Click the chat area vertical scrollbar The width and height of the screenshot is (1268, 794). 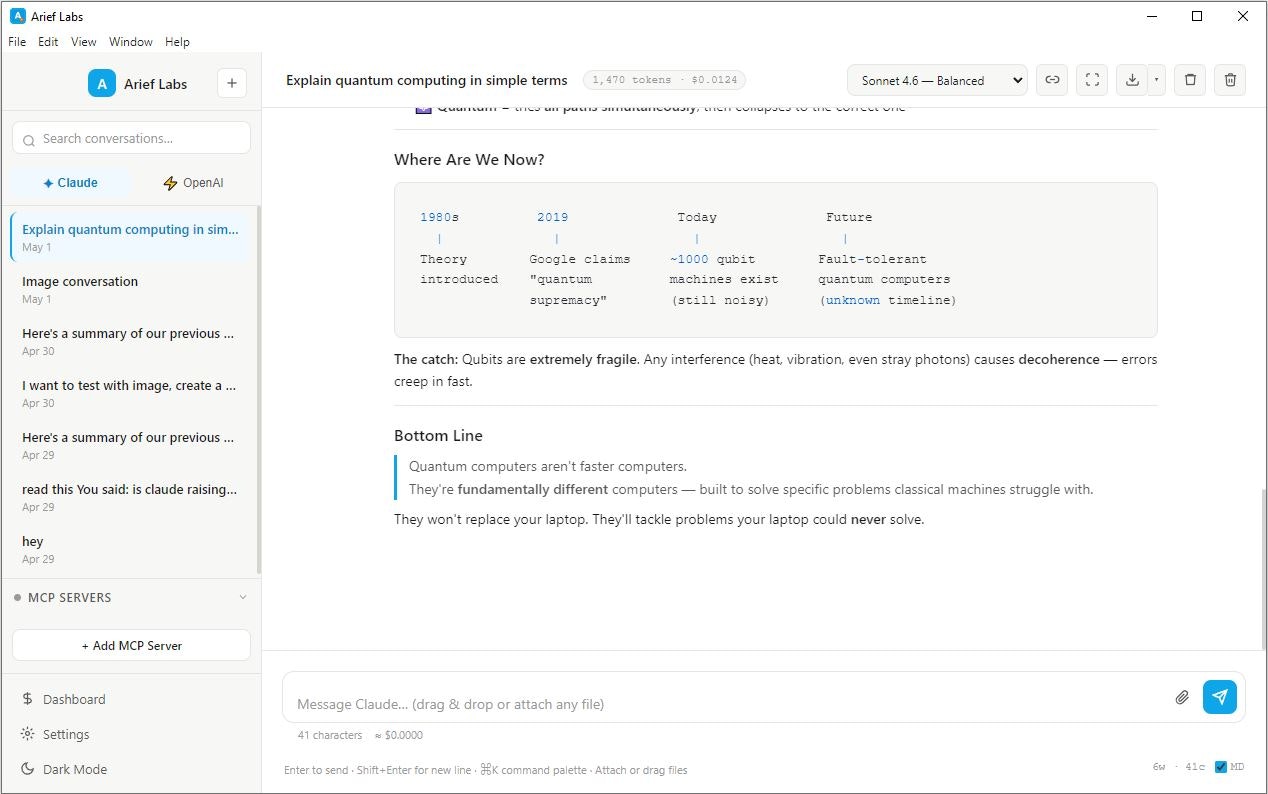pyautogui.click(x=1263, y=570)
